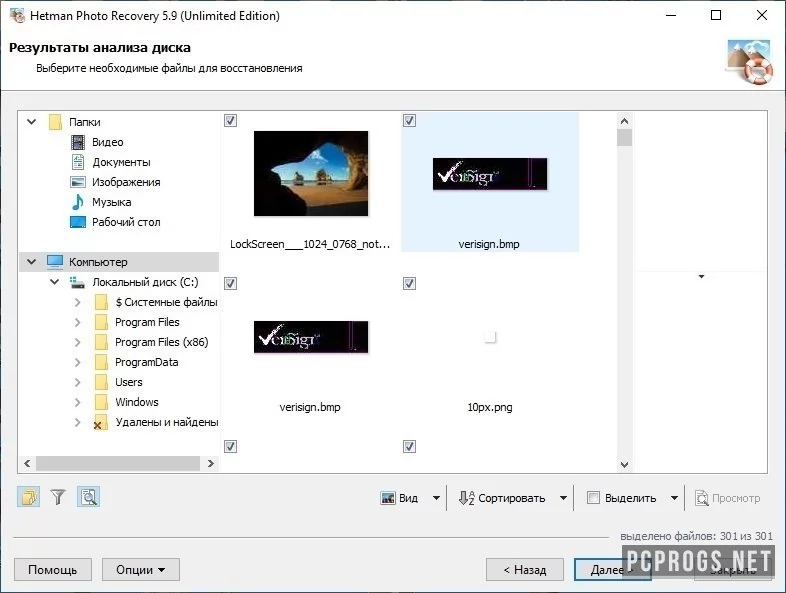Image resolution: width=786 pixels, height=593 pixels.
Task: Click the Документы document icon
Action: click(78, 162)
